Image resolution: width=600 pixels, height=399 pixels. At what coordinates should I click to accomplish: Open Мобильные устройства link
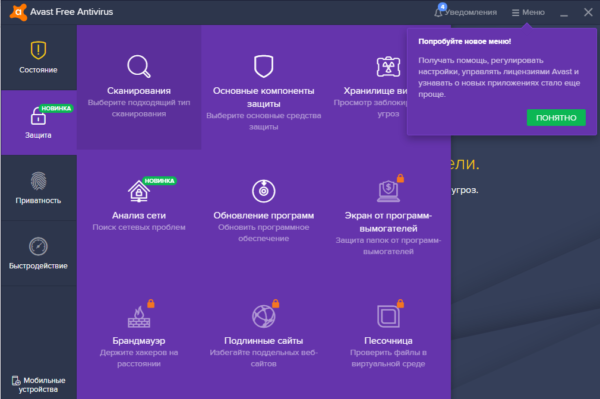pyautogui.click(x=38, y=385)
